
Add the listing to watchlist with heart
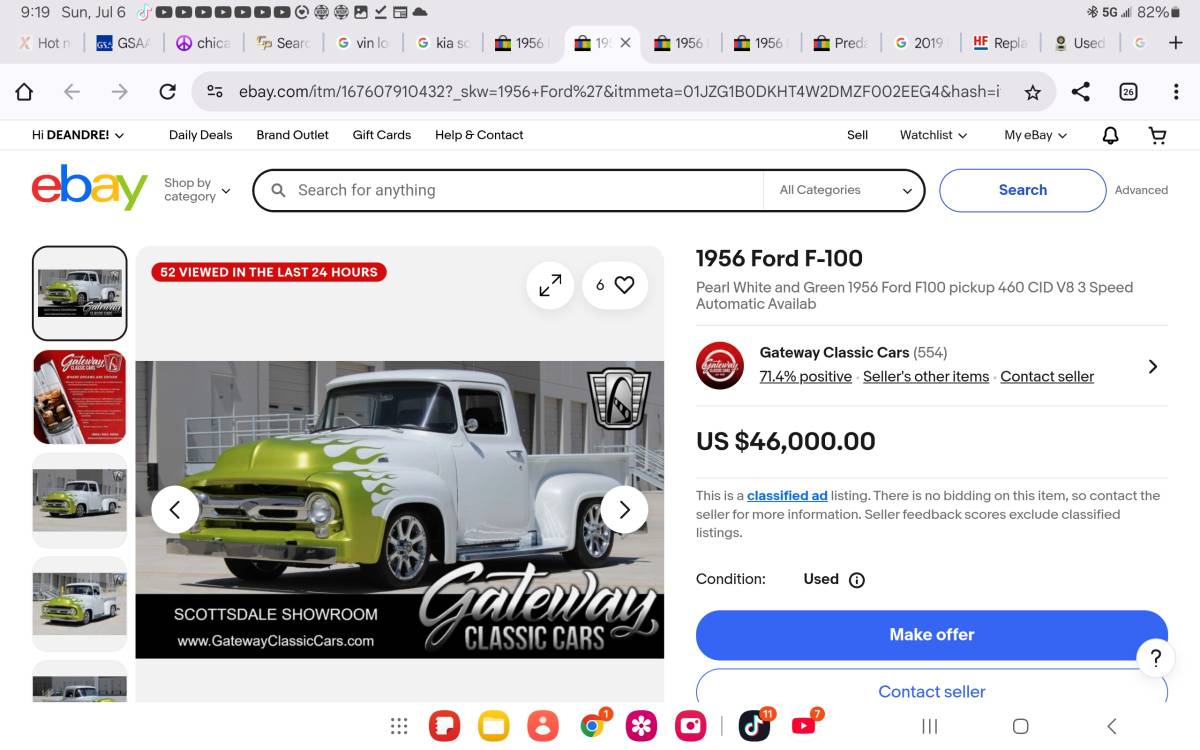(x=615, y=285)
